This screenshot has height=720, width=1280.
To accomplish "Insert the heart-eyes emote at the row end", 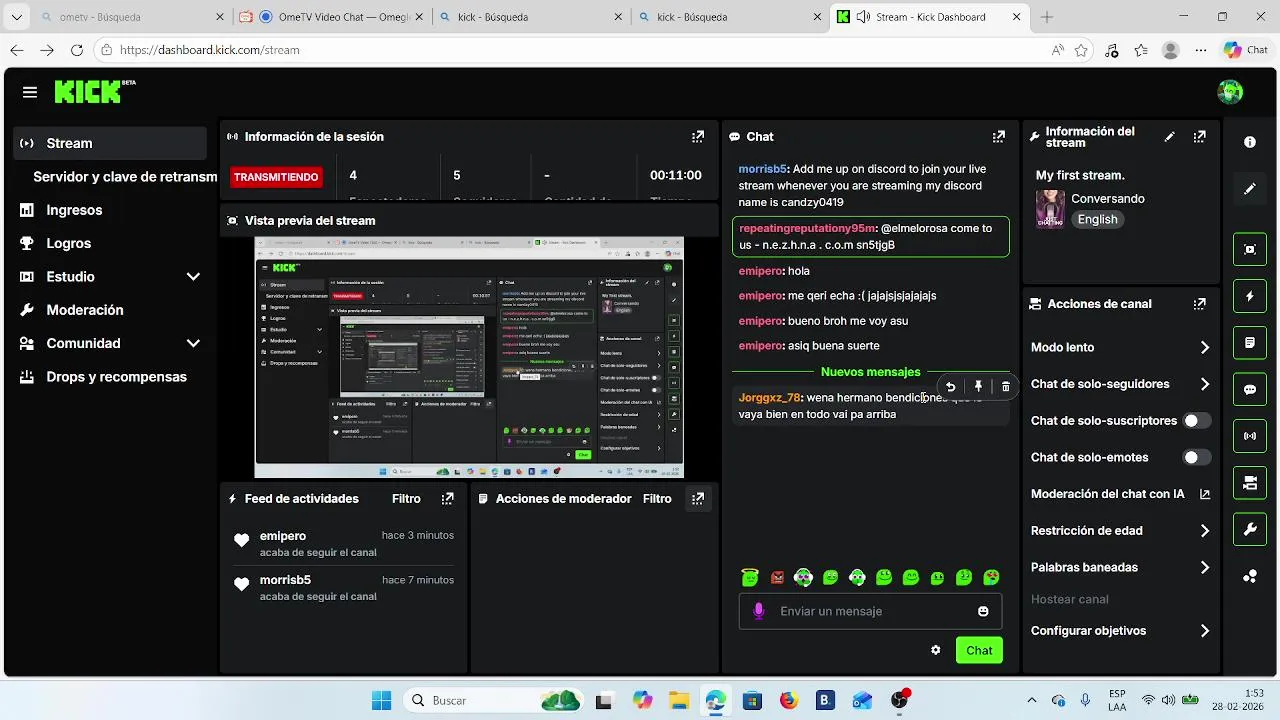I will pos(991,577).
